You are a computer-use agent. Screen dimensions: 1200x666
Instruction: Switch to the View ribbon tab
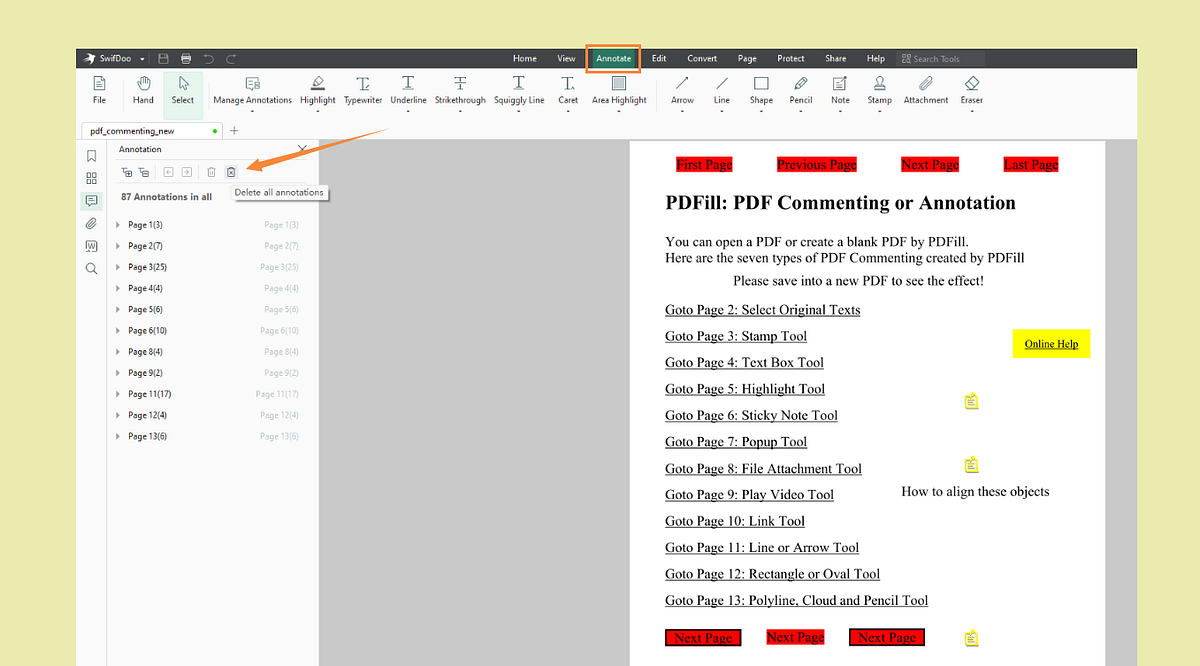pos(566,59)
